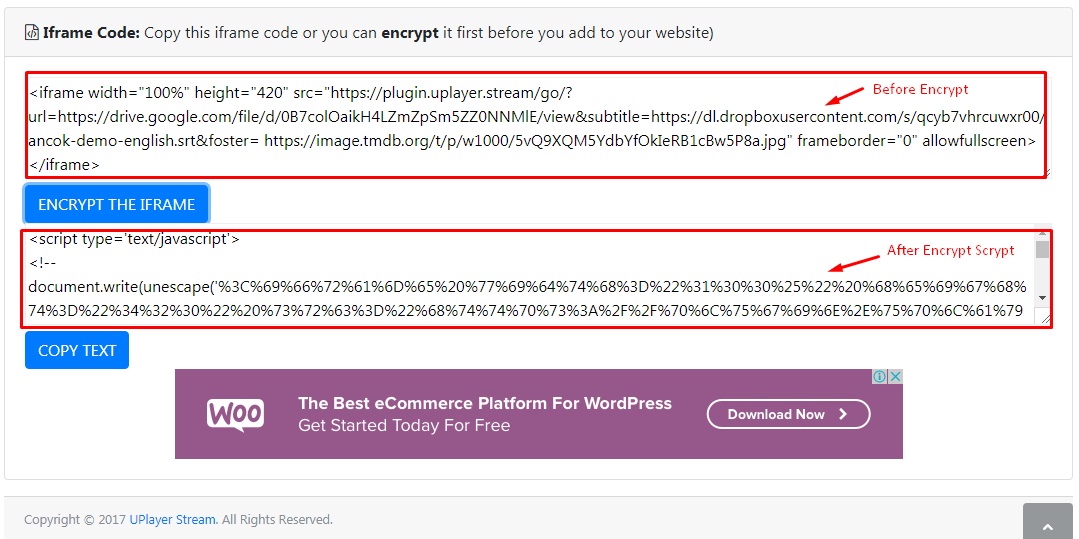The width and height of the screenshot is (1079, 539).
Task: Click the 'Get Started Today For Free' ad text
Action: (404, 426)
